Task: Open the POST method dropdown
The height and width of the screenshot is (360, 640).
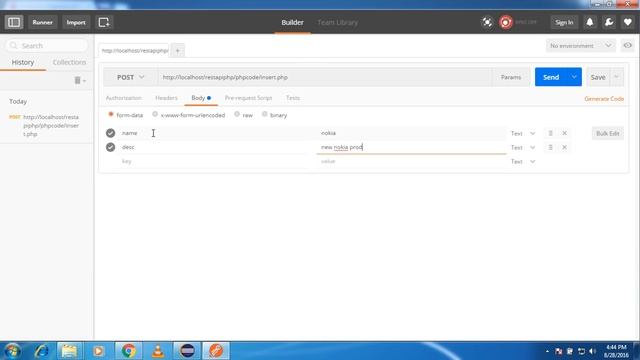Action: point(130,77)
